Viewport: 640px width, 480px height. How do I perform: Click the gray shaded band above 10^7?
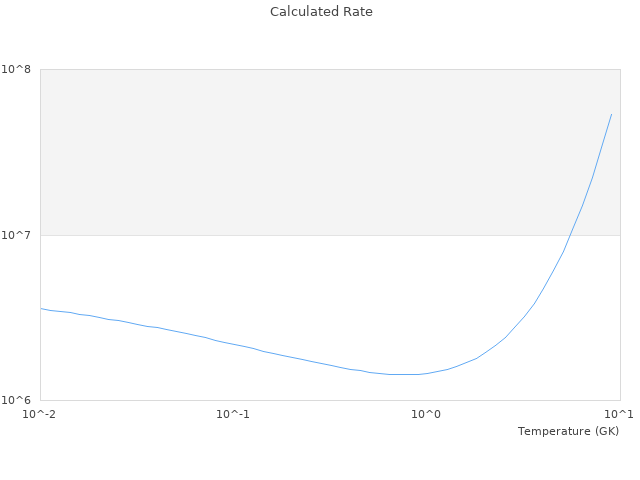click(300, 150)
